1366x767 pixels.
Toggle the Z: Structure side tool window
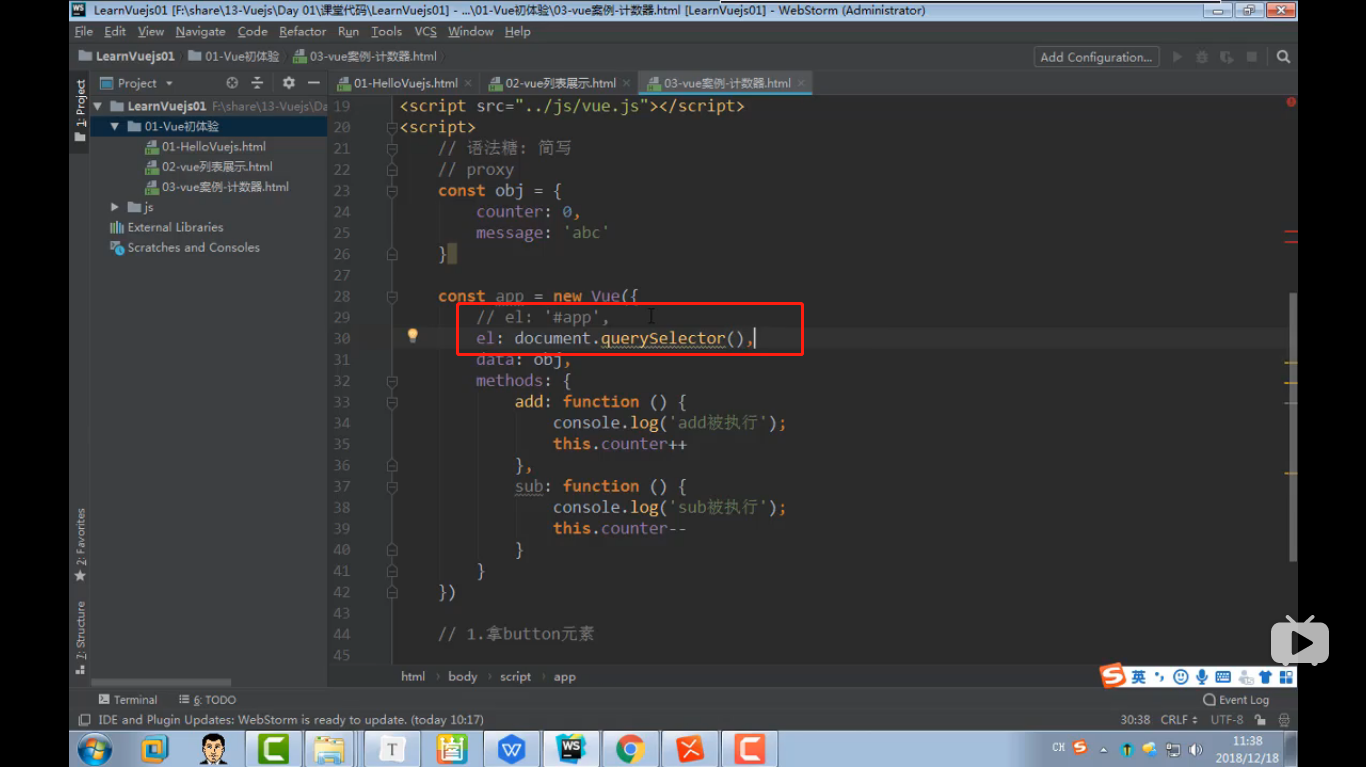point(80,638)
